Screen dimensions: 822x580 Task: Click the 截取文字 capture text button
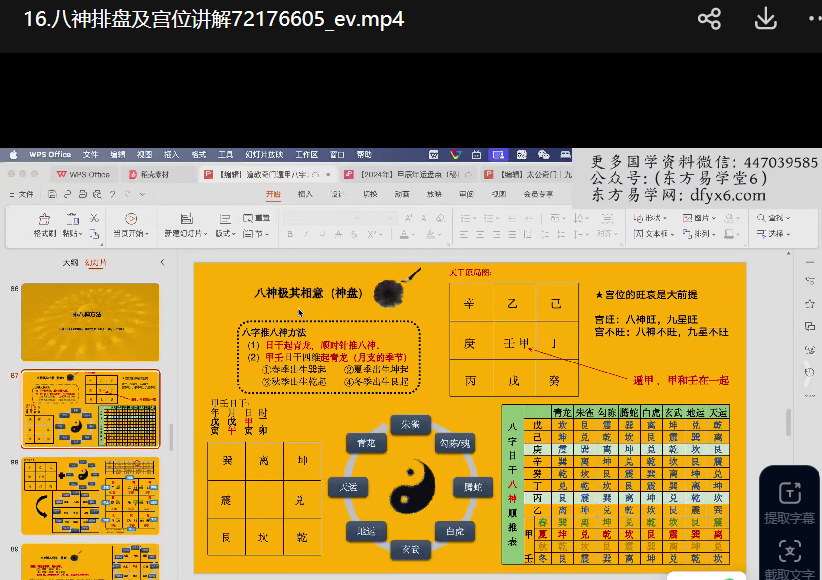point(789,560)
